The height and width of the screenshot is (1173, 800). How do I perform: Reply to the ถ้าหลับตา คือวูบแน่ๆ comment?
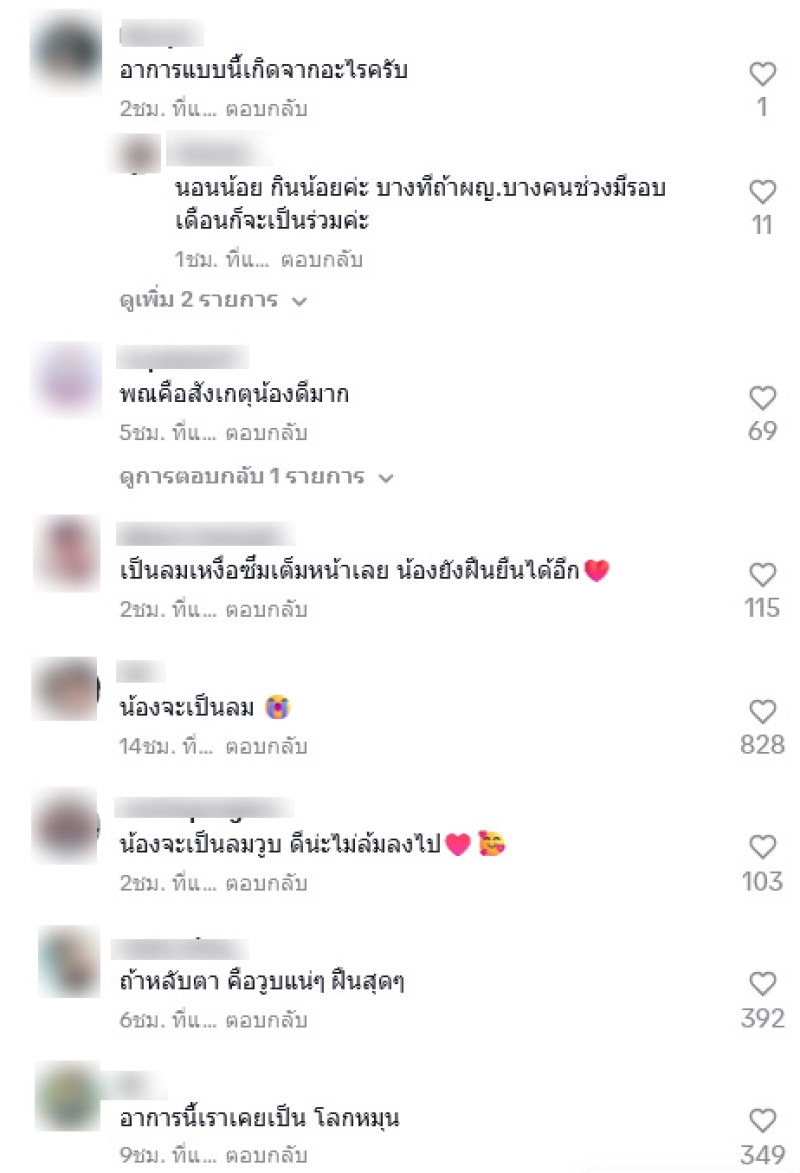click(x=266, y=1020)
